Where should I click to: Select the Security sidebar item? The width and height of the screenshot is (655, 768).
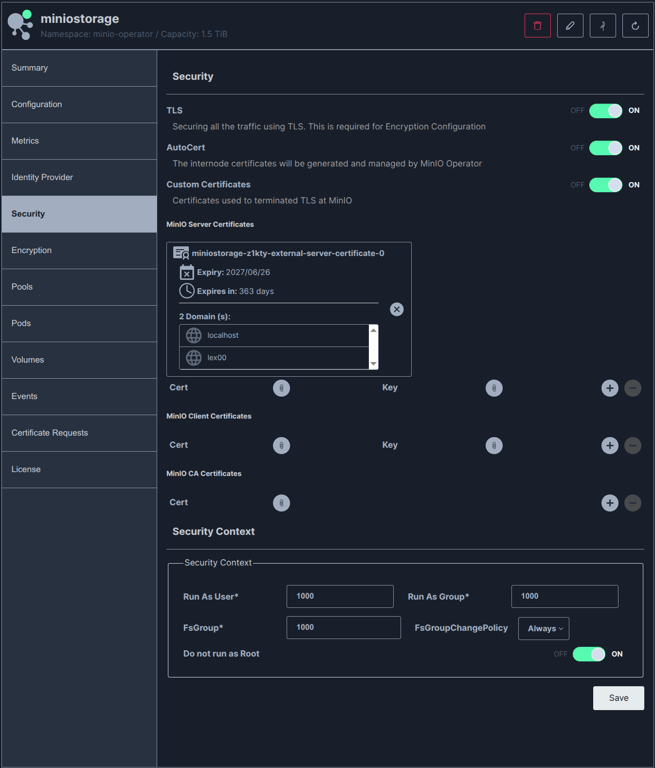click(x=79, y=214)
